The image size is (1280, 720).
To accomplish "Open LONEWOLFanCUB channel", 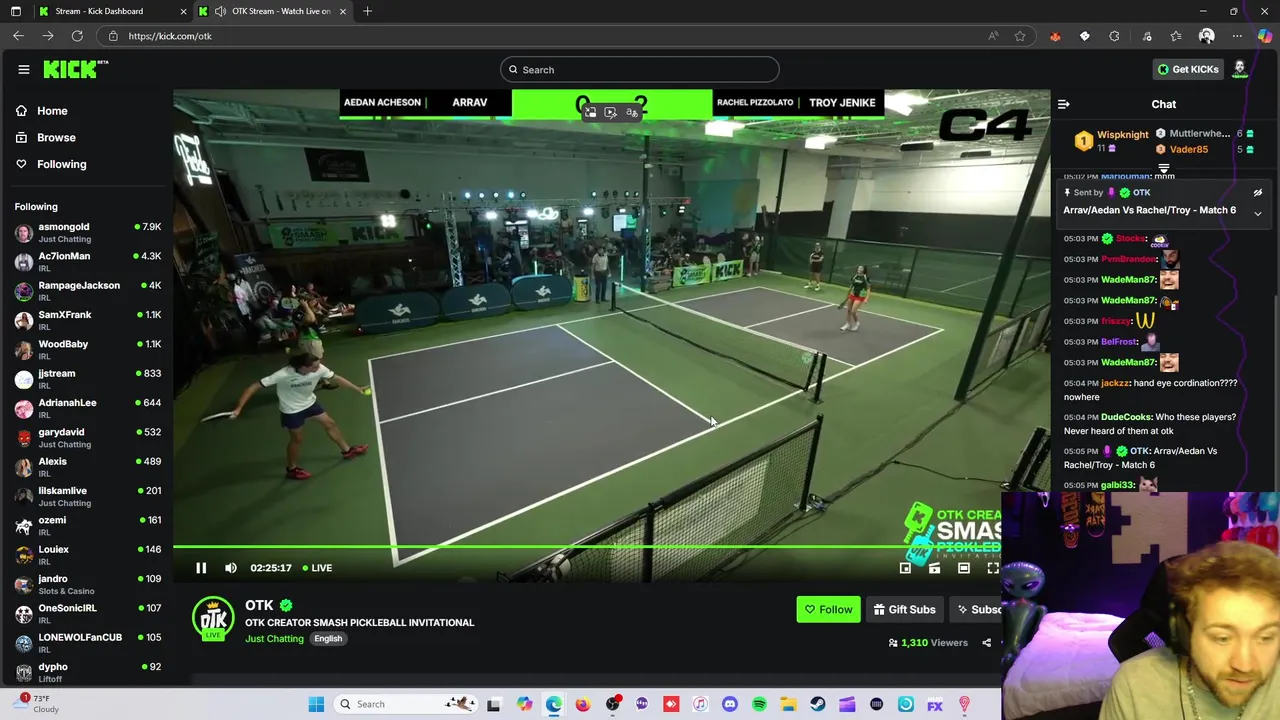I will coord(88,643).
